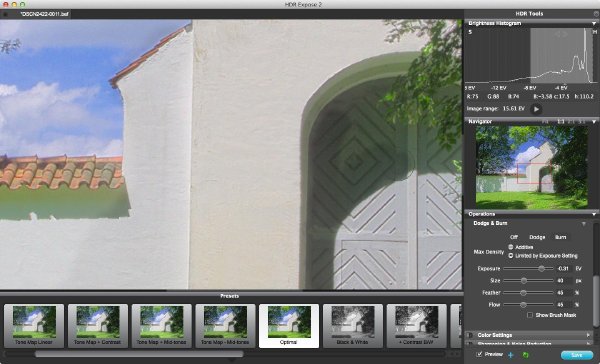Image resolution: width=600 pixels, height=364 pixels.
Task: Click the Size value field
Action: [x=564, y=281]
